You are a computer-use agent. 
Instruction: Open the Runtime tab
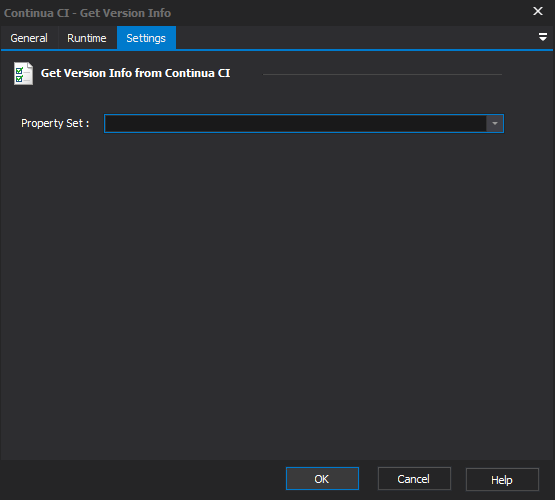(x=87, y=38)
